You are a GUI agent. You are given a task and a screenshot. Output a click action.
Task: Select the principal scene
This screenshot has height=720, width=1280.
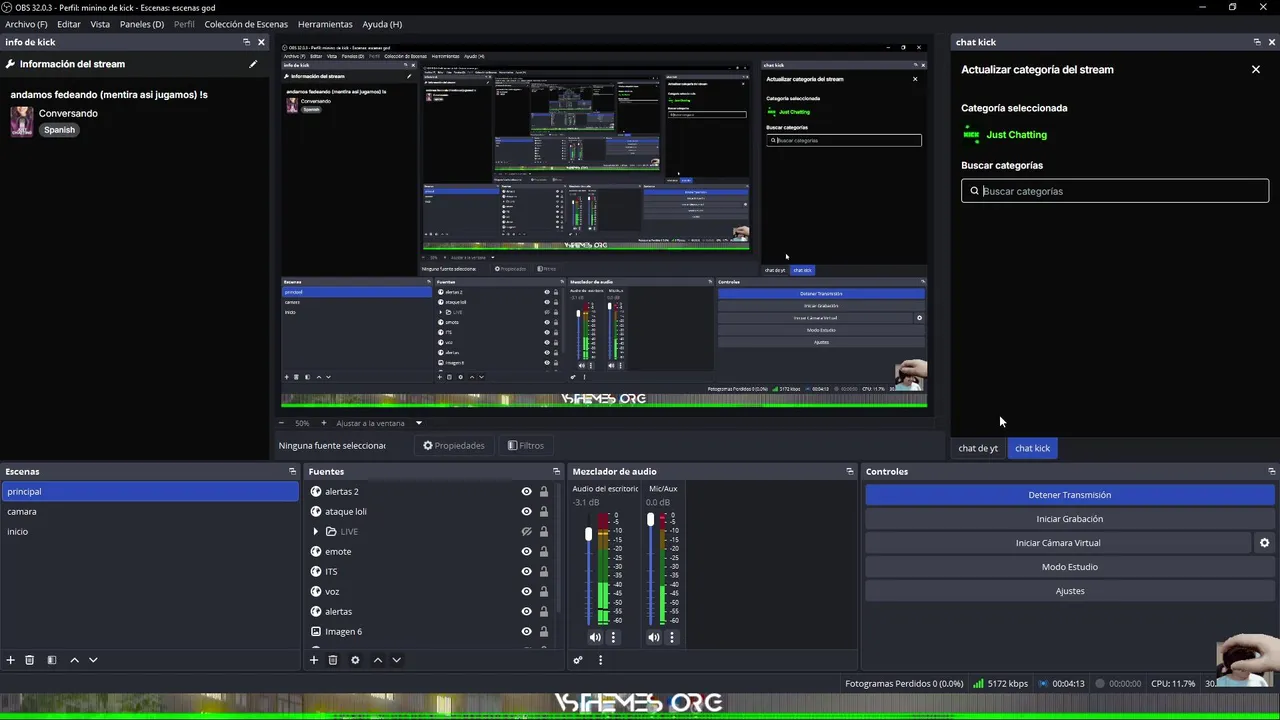150,491
